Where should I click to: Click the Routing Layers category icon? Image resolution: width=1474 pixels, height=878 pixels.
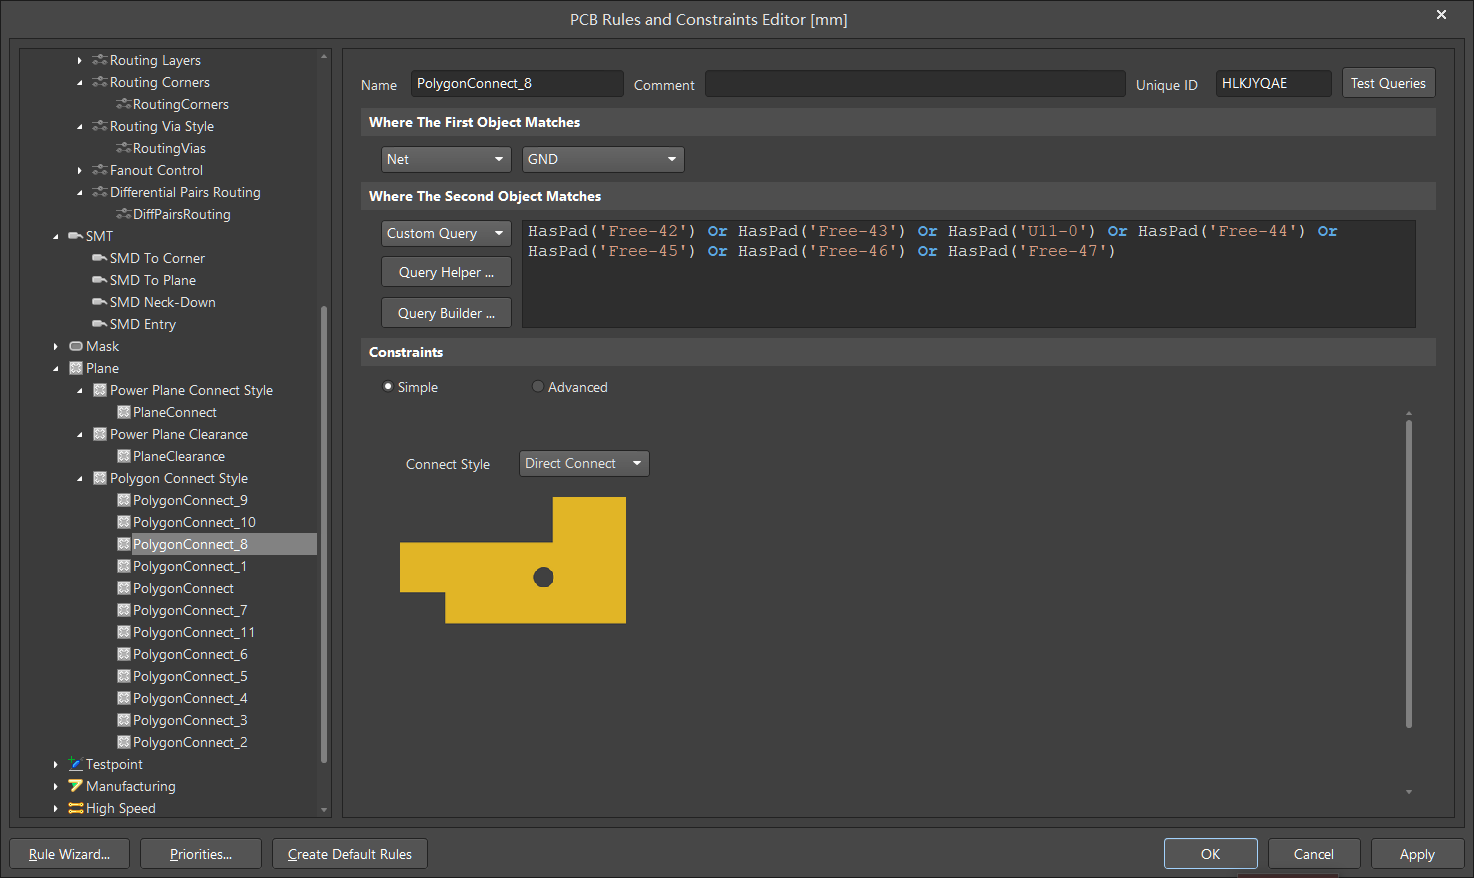[100, 60]
